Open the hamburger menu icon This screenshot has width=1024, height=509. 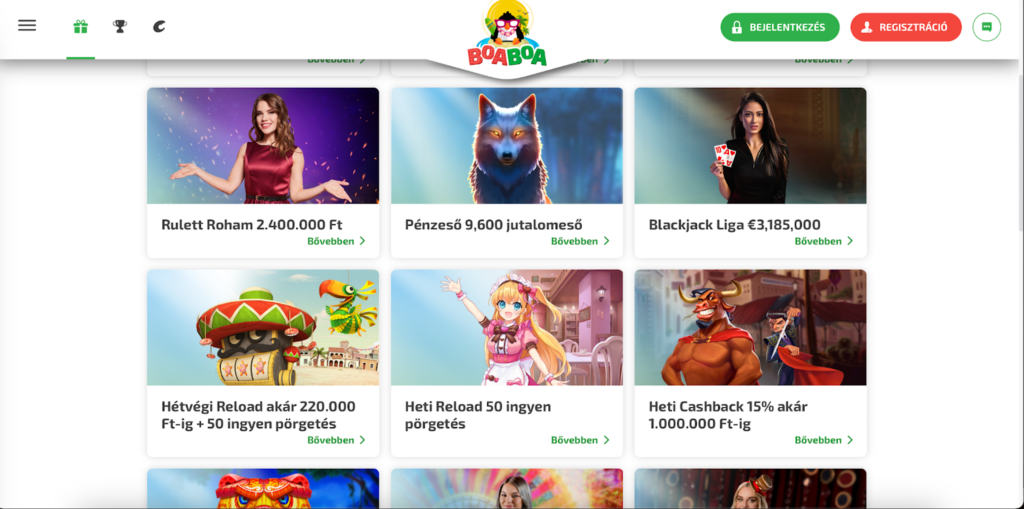(27, 26)
